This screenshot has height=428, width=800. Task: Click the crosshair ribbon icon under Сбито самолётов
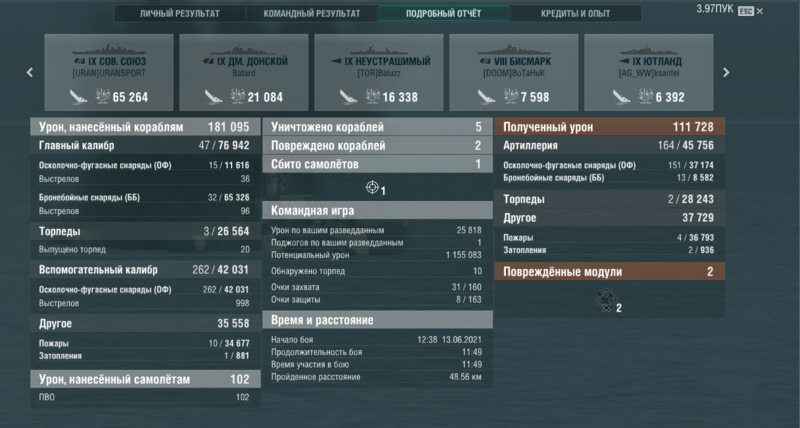[x=374, y=188]
